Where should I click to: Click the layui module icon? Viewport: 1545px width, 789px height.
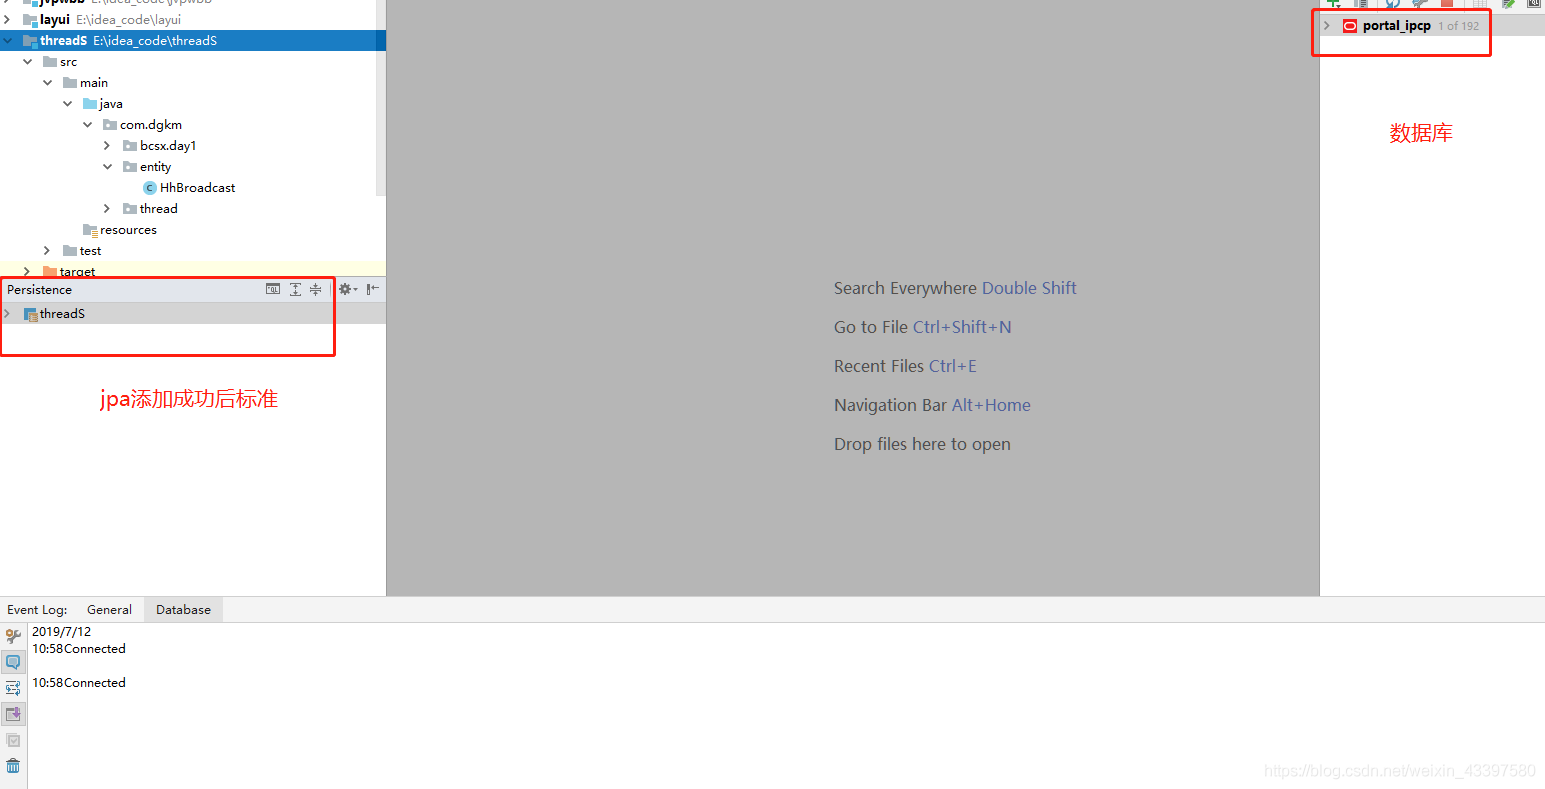(30, 20)
